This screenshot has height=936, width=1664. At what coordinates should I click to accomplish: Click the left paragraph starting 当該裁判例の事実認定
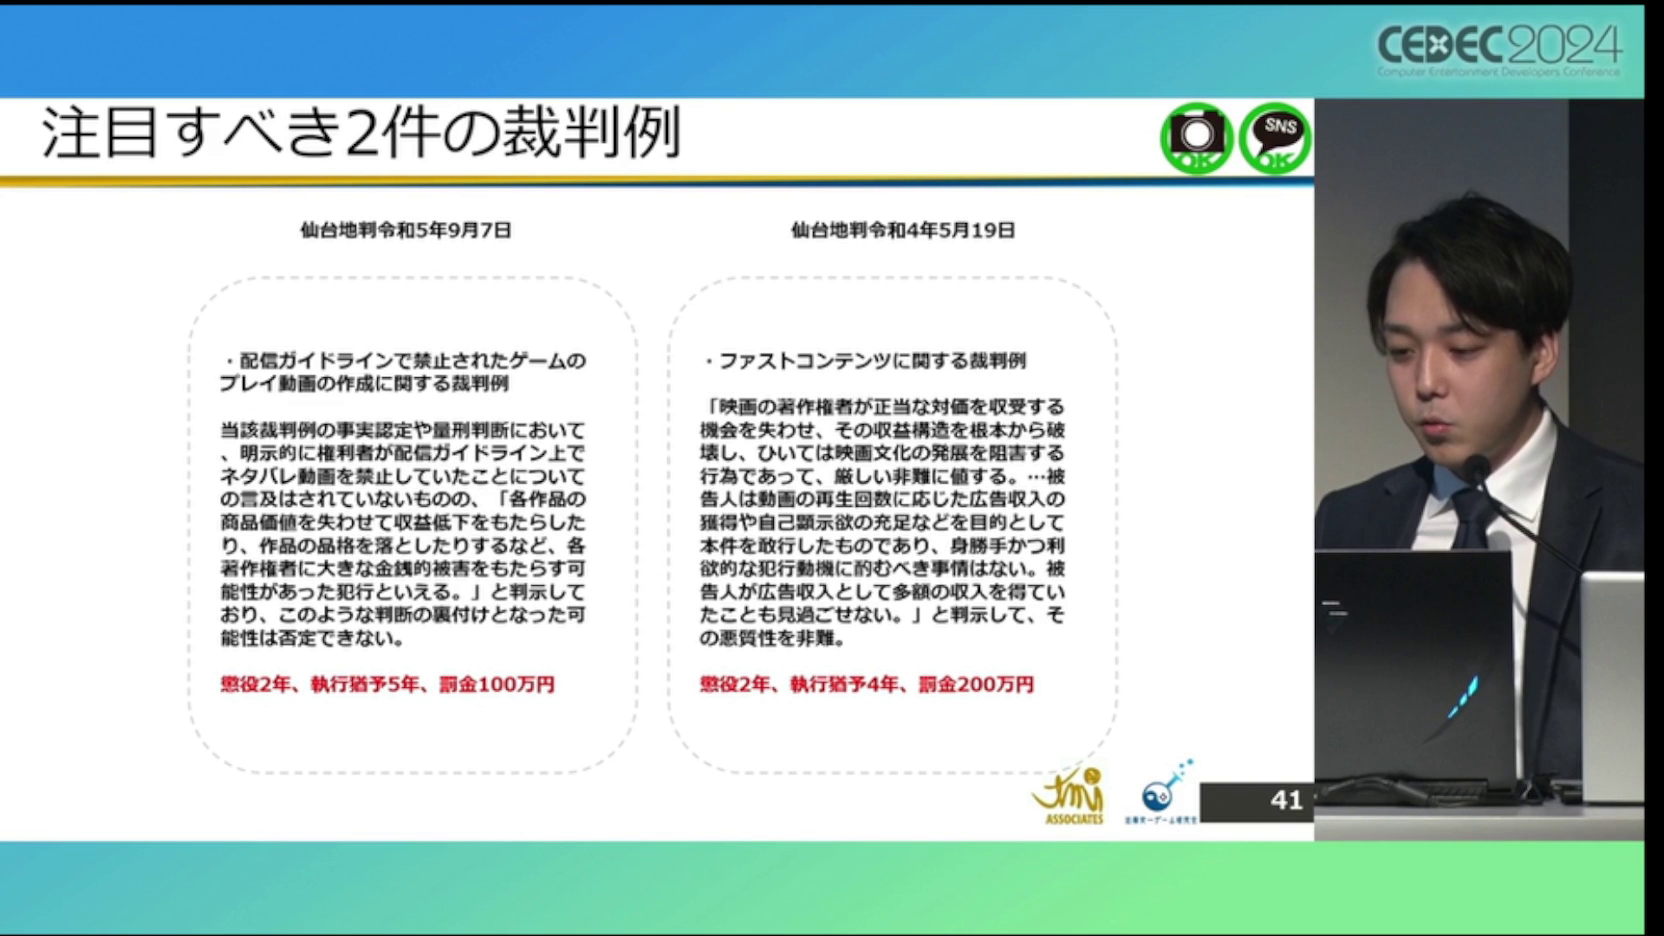click(x=402, y=533)
